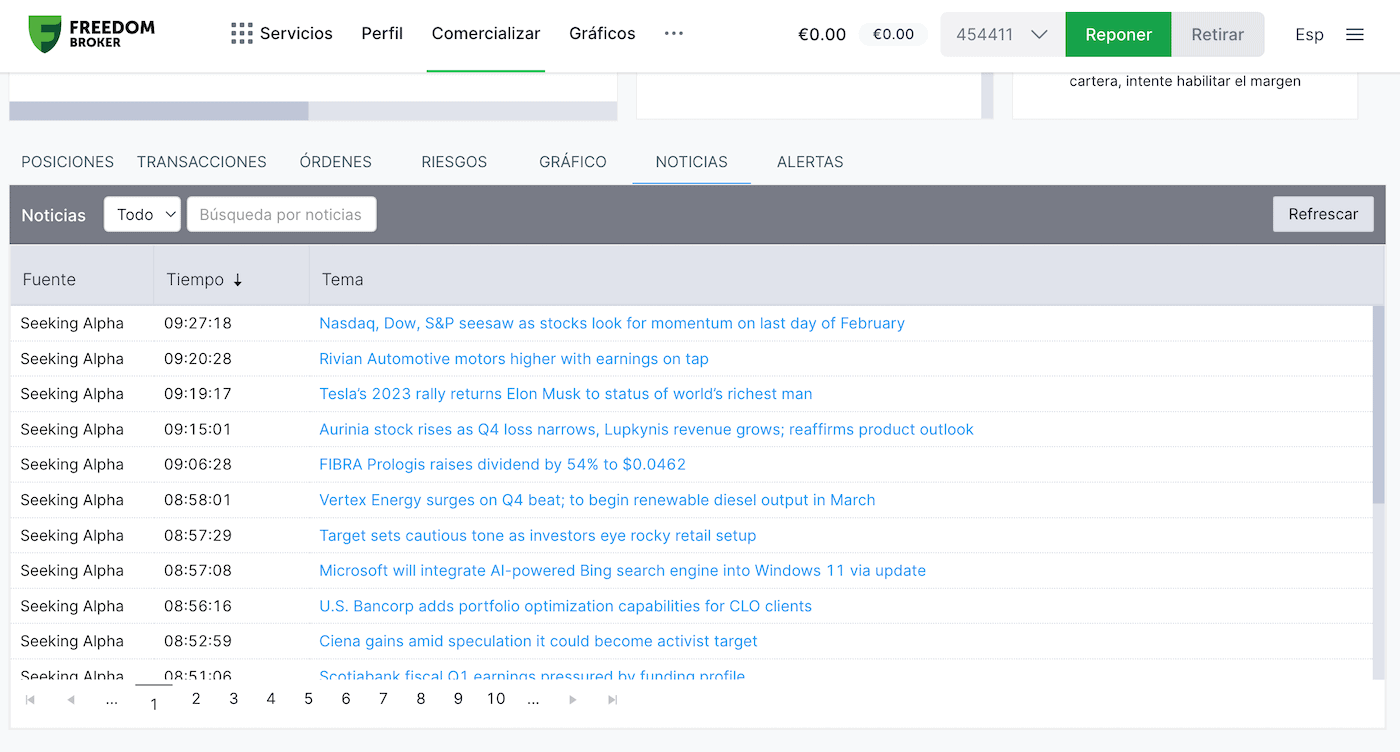Open the three-dots more menu

tap(674, 33)
